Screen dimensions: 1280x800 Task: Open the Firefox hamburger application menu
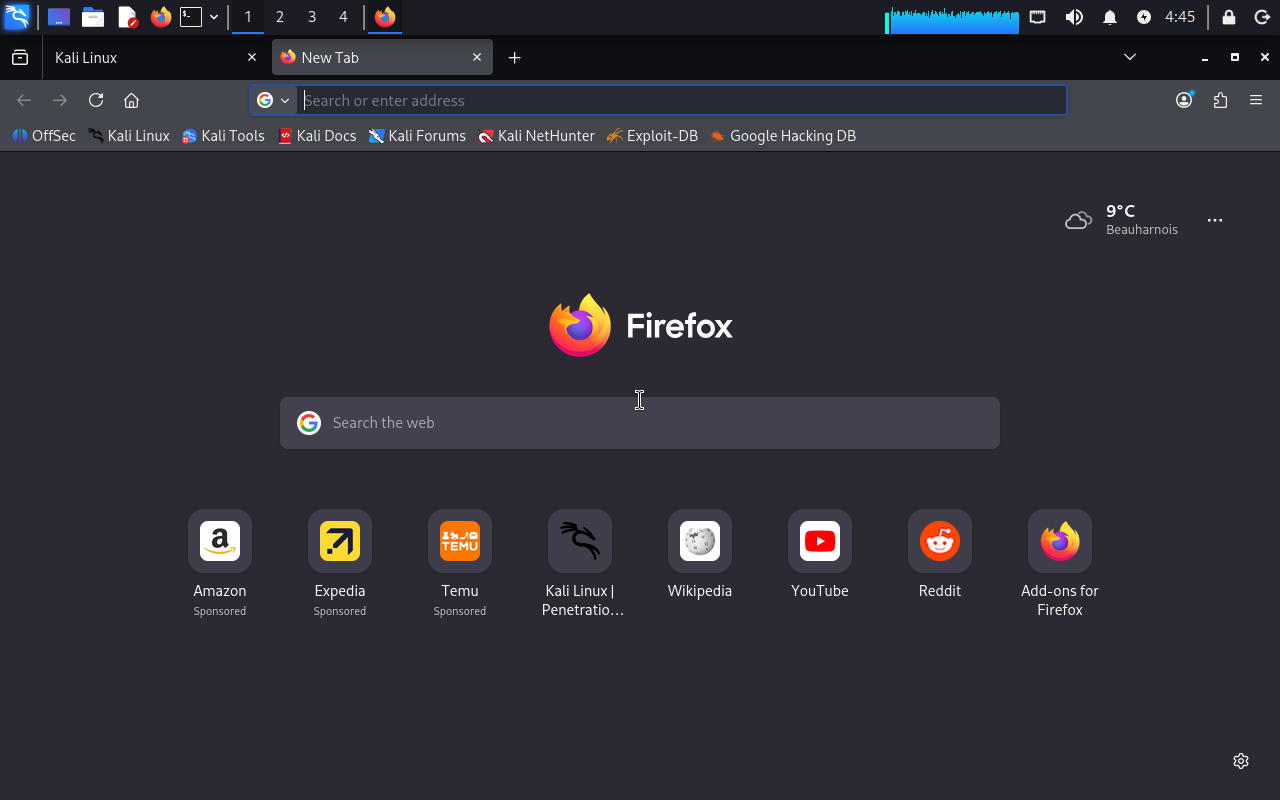click(x=1256, y=100)
